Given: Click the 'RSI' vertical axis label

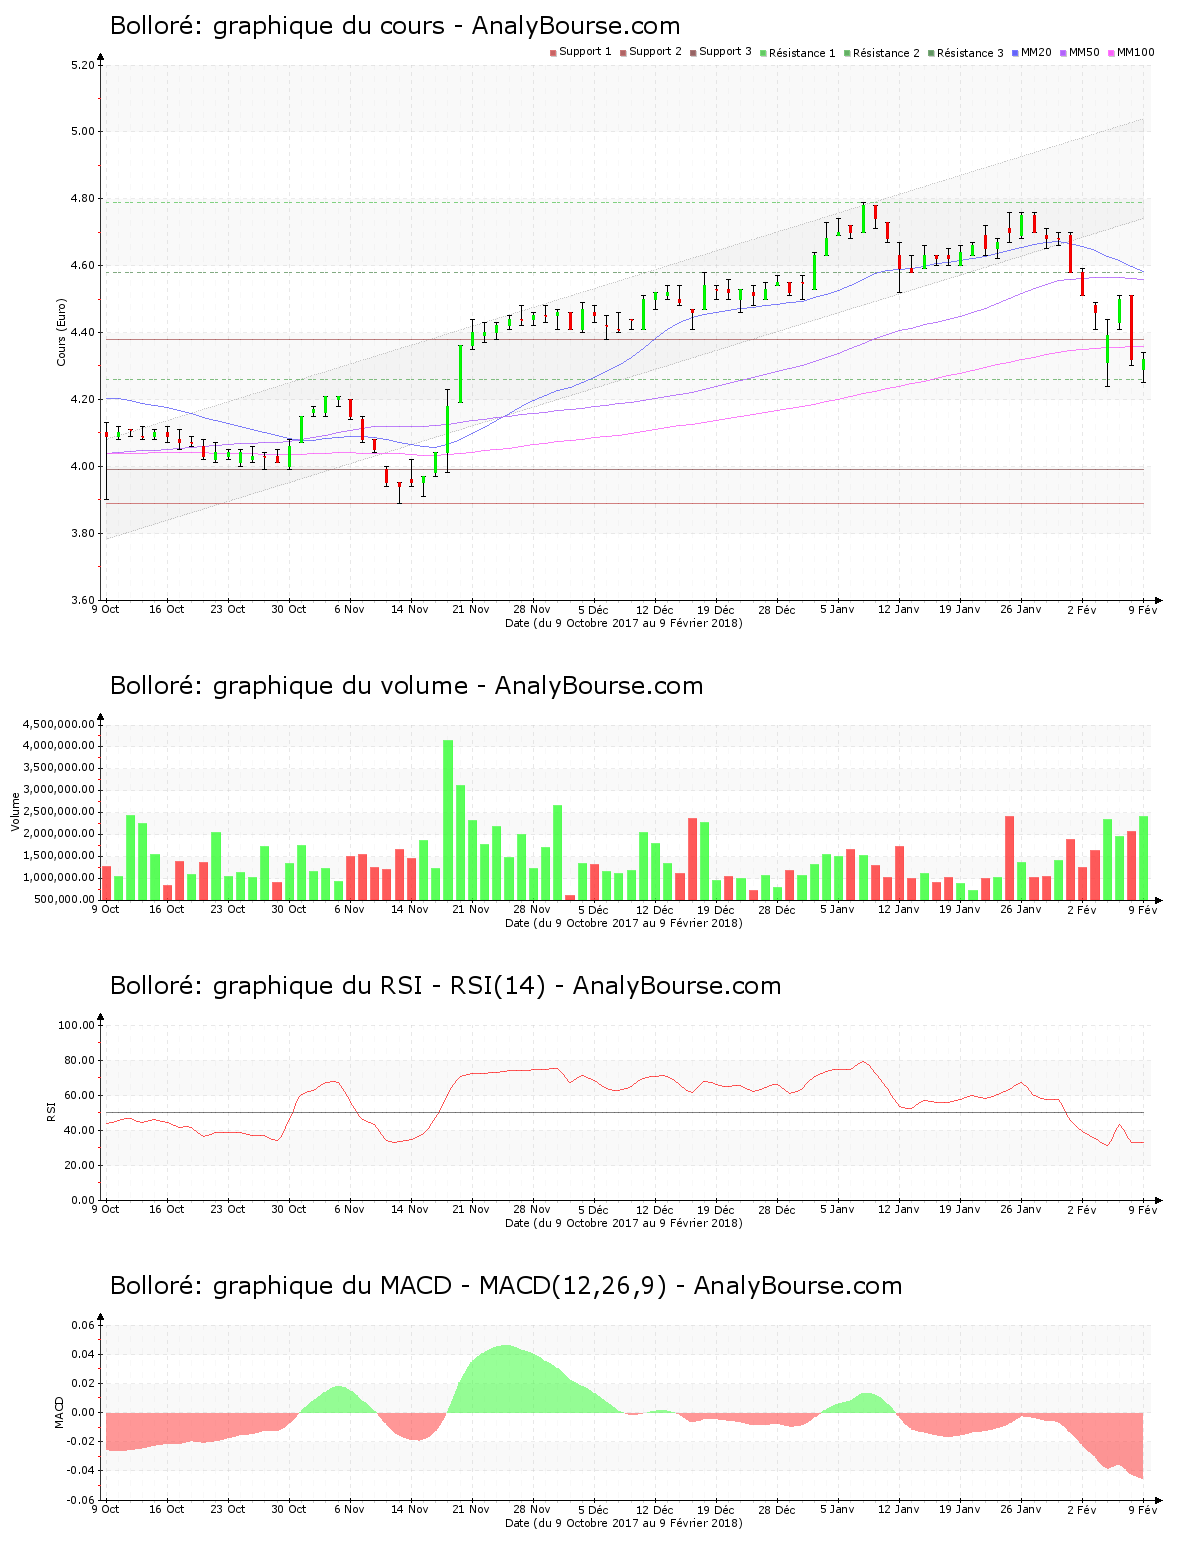Looking at the screenshot, I should [51, 1111].
